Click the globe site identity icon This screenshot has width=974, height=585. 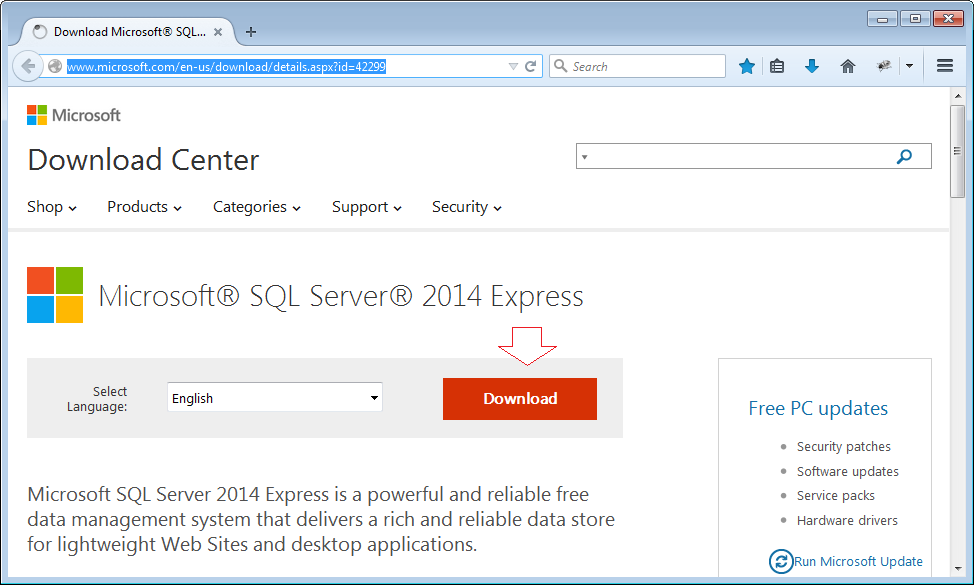(x=55, y=66)
